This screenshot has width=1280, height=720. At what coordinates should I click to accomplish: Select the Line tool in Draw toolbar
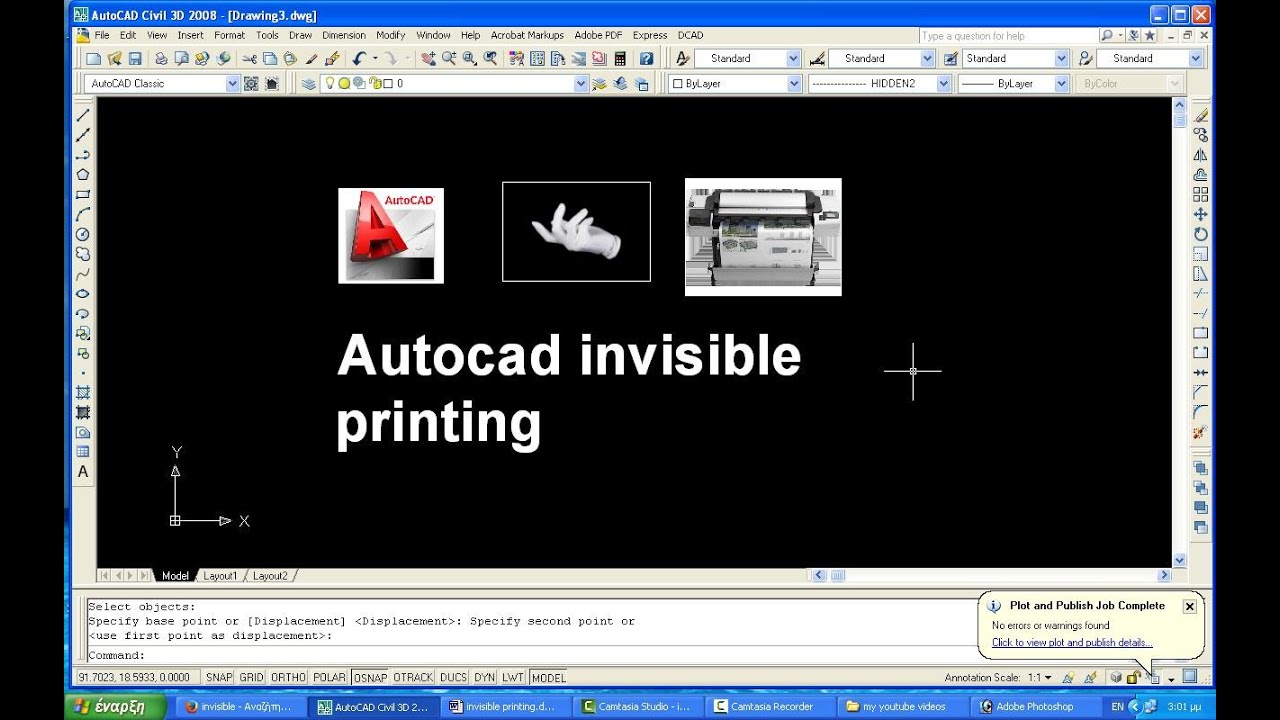(83, 115)
